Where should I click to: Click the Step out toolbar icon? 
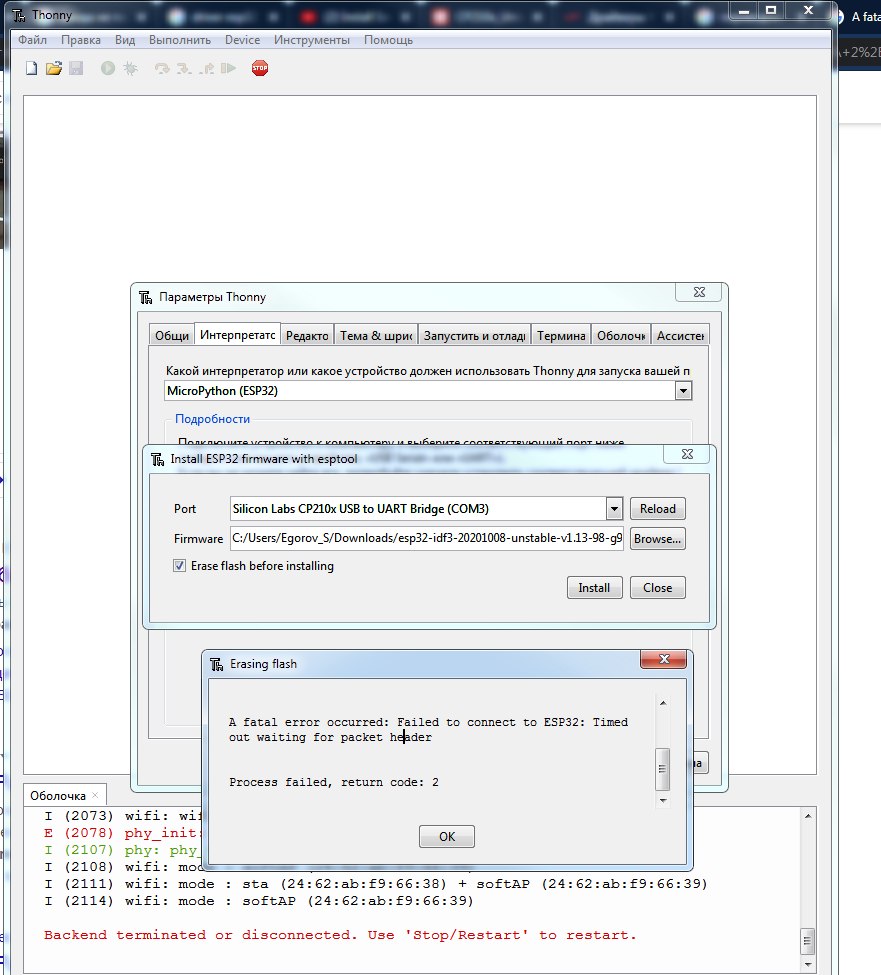pyautogui.click(x=206, y=68)
